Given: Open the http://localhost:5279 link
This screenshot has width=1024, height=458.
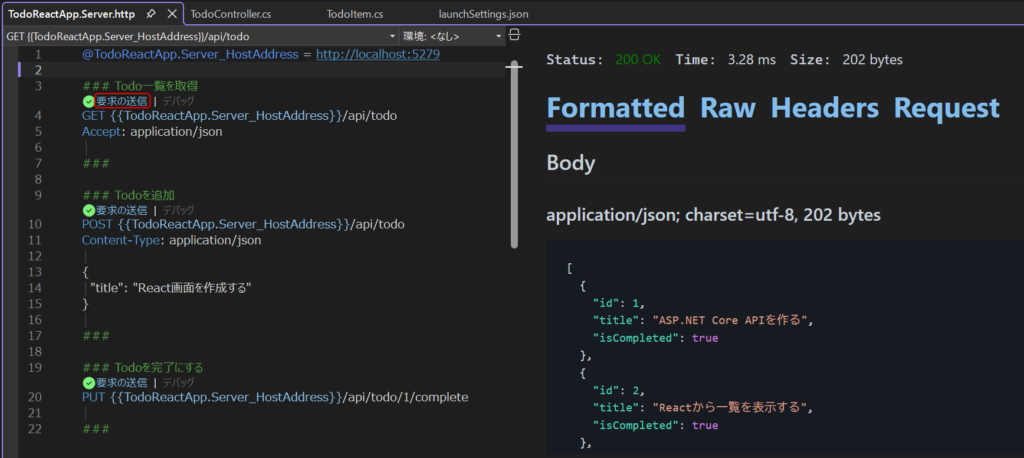Looking at the screenshot, I should [x=377, y=54].
